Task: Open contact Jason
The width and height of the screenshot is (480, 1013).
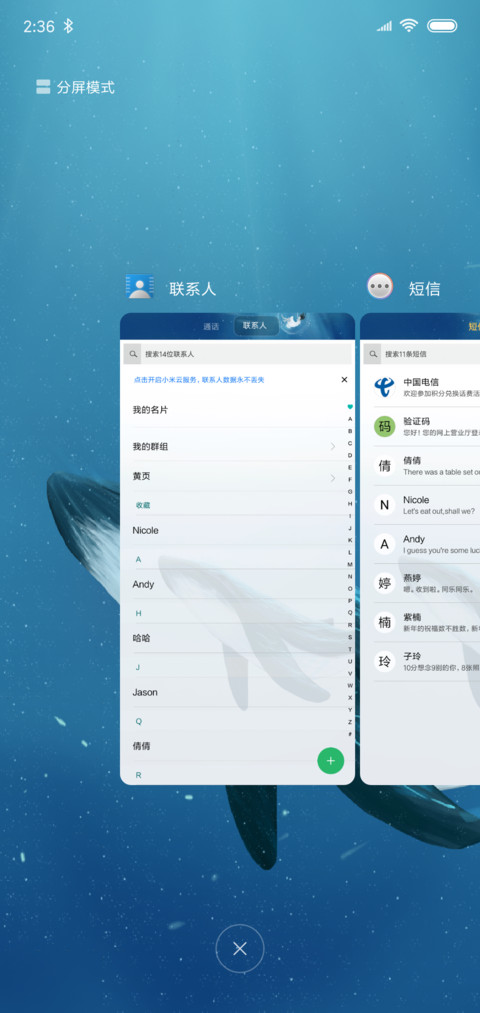Action: [145, 692]
